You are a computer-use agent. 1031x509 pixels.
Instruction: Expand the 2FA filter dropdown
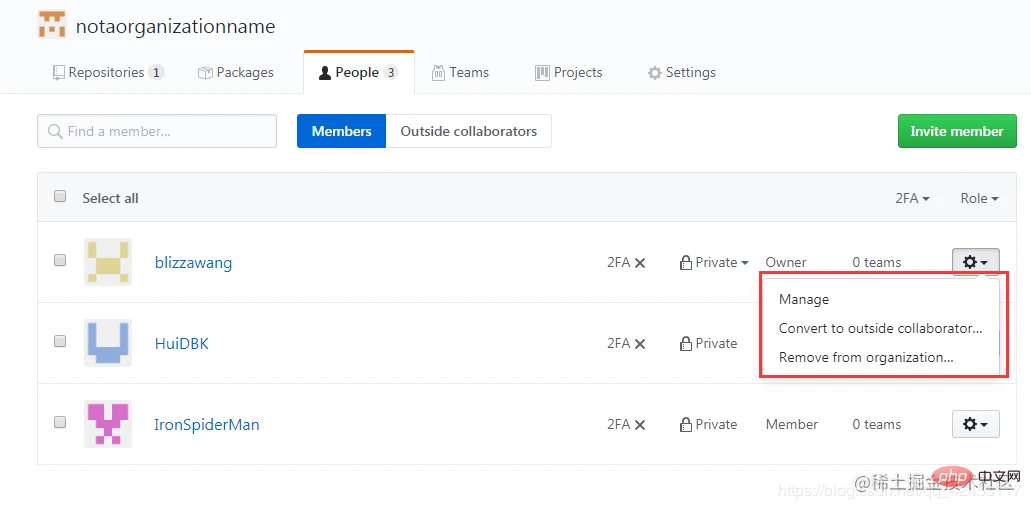pos(912,198)
